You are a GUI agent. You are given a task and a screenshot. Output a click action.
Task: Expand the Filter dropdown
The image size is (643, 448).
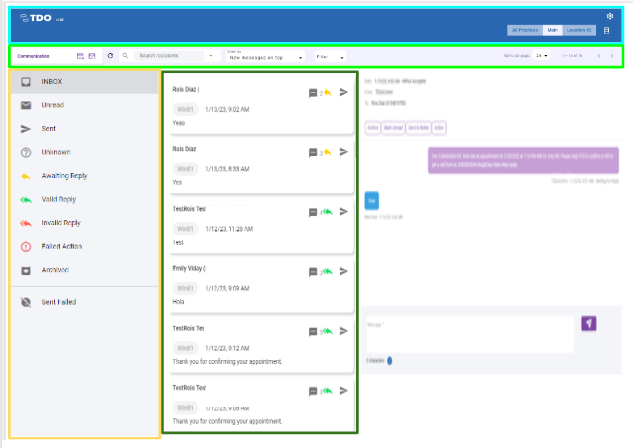coord(329,57)
